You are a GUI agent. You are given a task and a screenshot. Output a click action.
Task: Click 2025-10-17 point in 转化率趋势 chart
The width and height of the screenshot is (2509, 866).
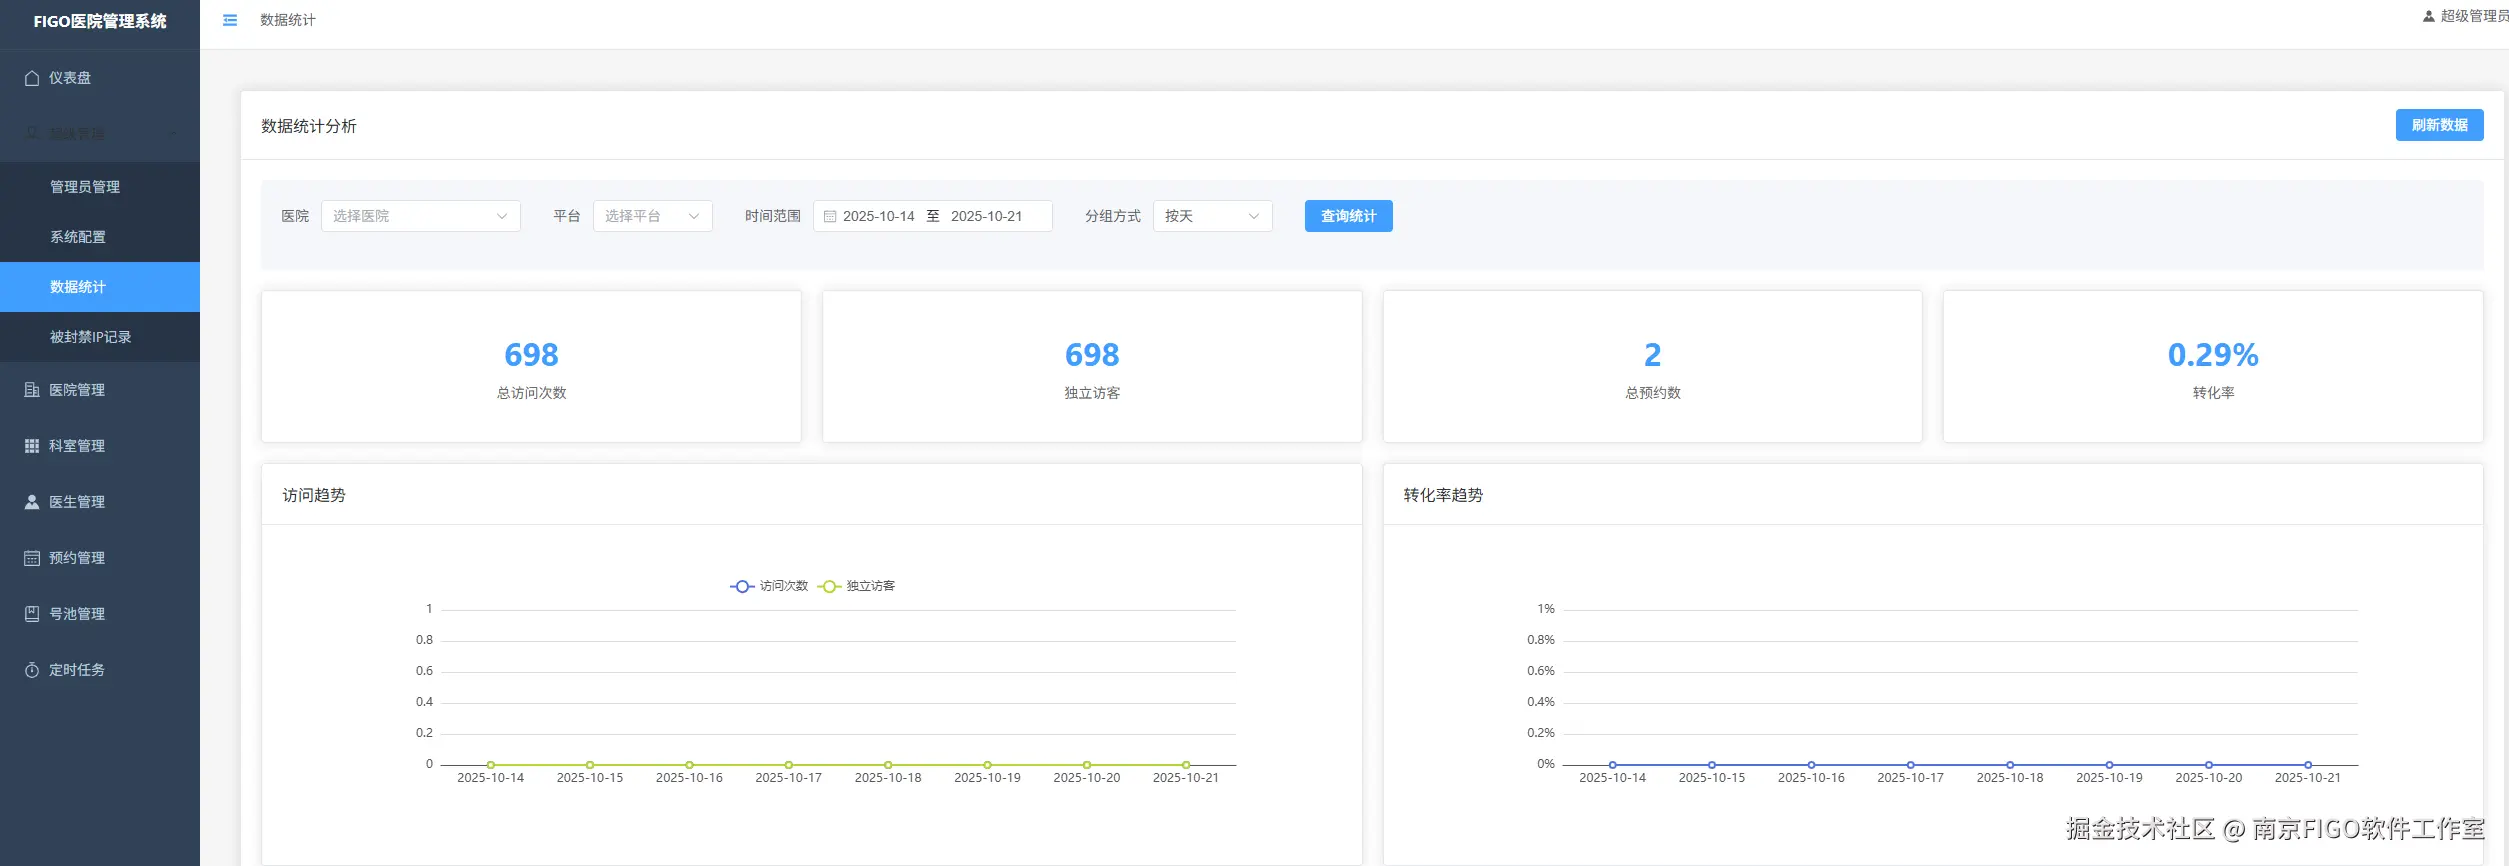pyautogui.click(x=1910, y=765)
